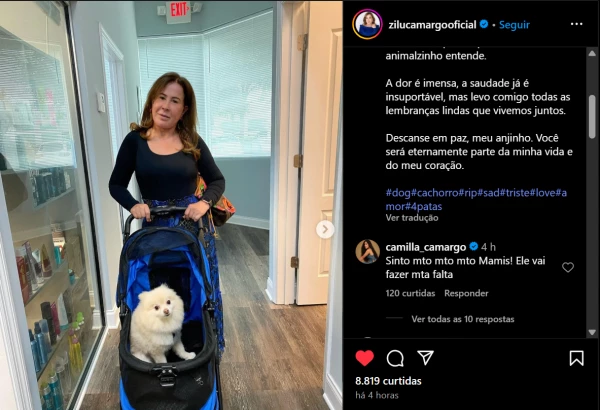Like camilla_camargo's comment with the heart
The width and height of the screenshot is (600, 410).
click(x=568, y=267)
